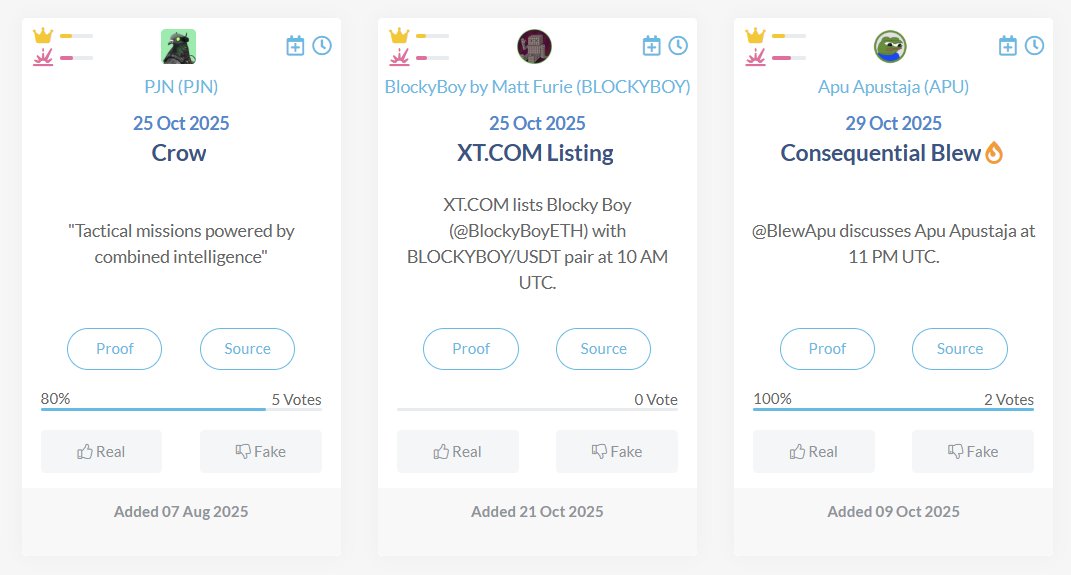Click the PJN coin avatar image
1071x575 pixels.
tap(178, 46)
